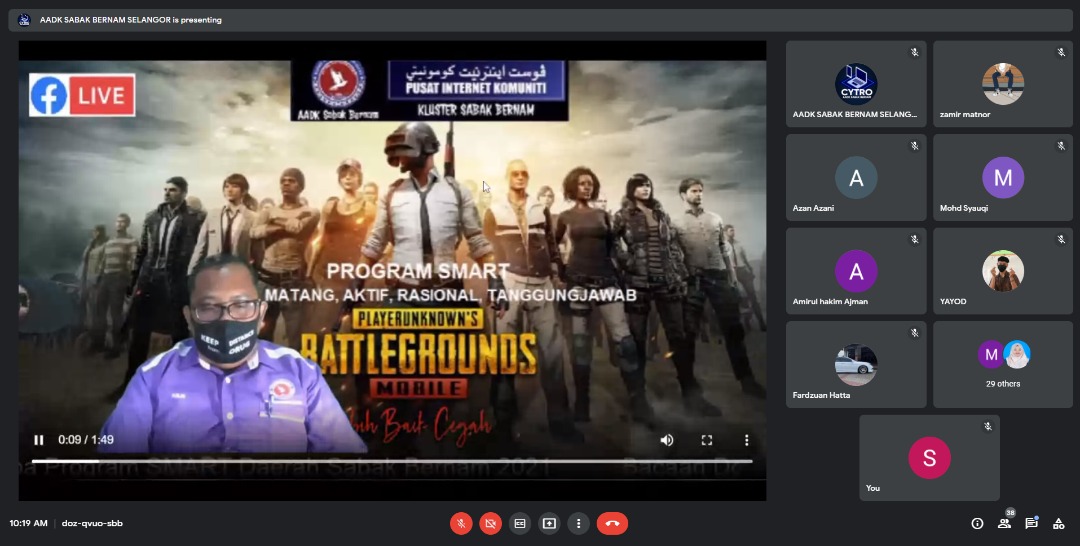Unmute your microphone in the call controls
This screenshot has width=1080, height=546.
461,523
